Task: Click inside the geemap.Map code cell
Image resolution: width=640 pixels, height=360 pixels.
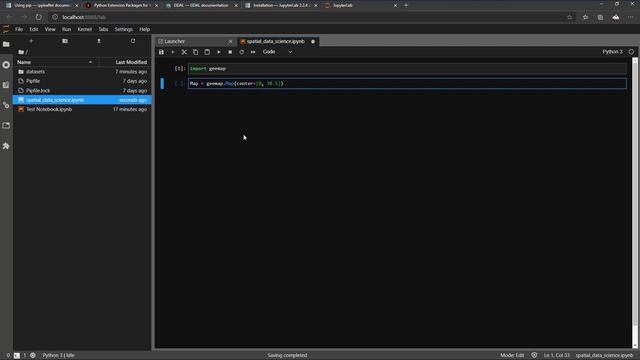Action: coord(407,83)
